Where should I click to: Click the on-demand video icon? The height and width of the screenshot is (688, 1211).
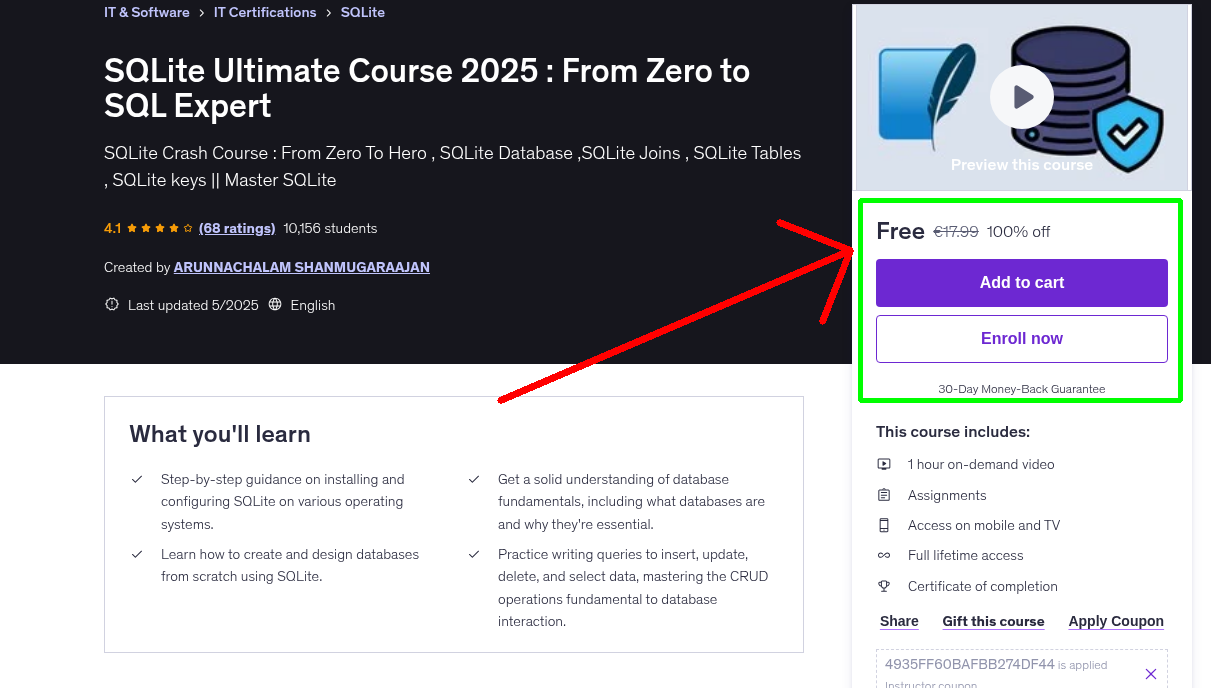pyautogui.click(x=884, y=464)
